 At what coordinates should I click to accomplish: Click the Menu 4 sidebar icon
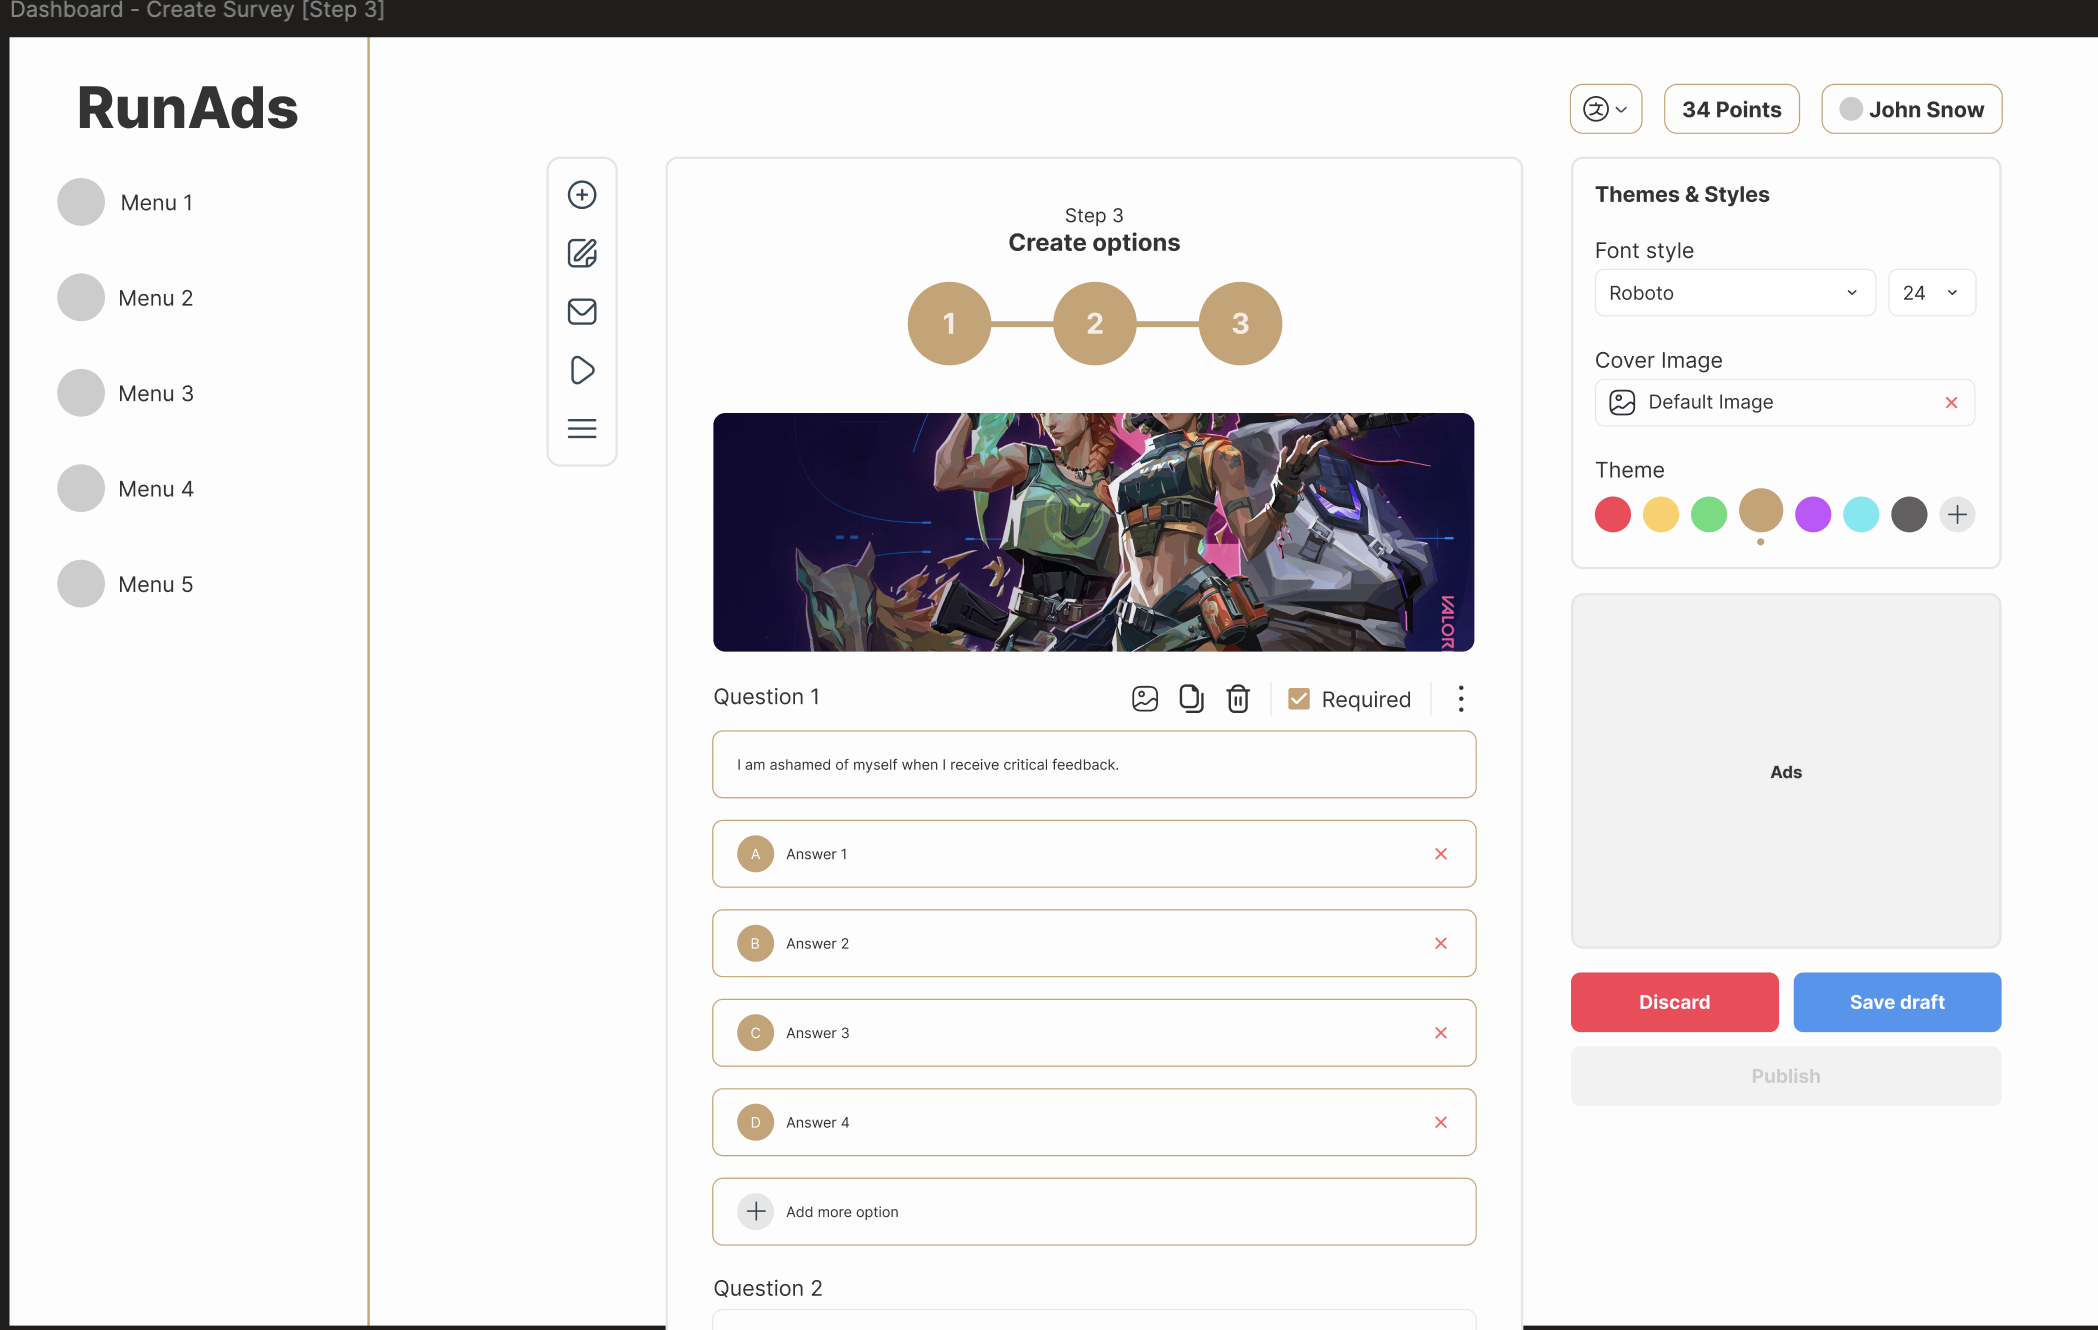[81, 488]
